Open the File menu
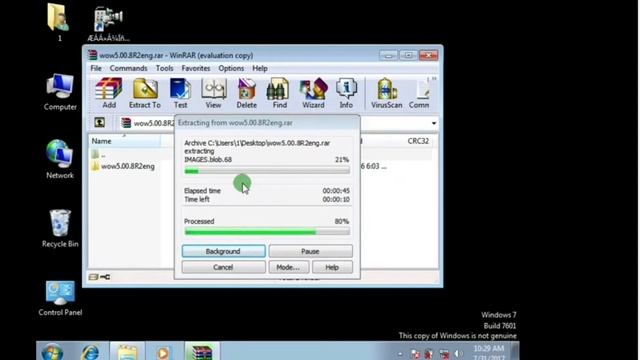Viewport: 640px width, 360px height. pyautogui.click(x=96, y=68)
